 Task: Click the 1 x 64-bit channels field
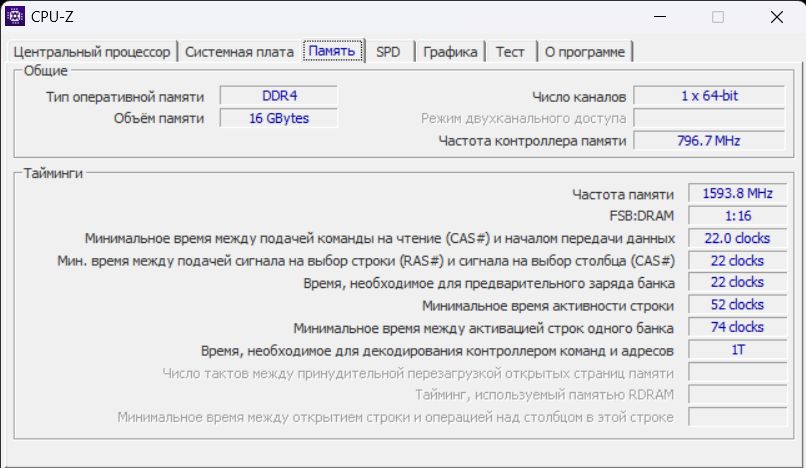[x=709, y=96]
